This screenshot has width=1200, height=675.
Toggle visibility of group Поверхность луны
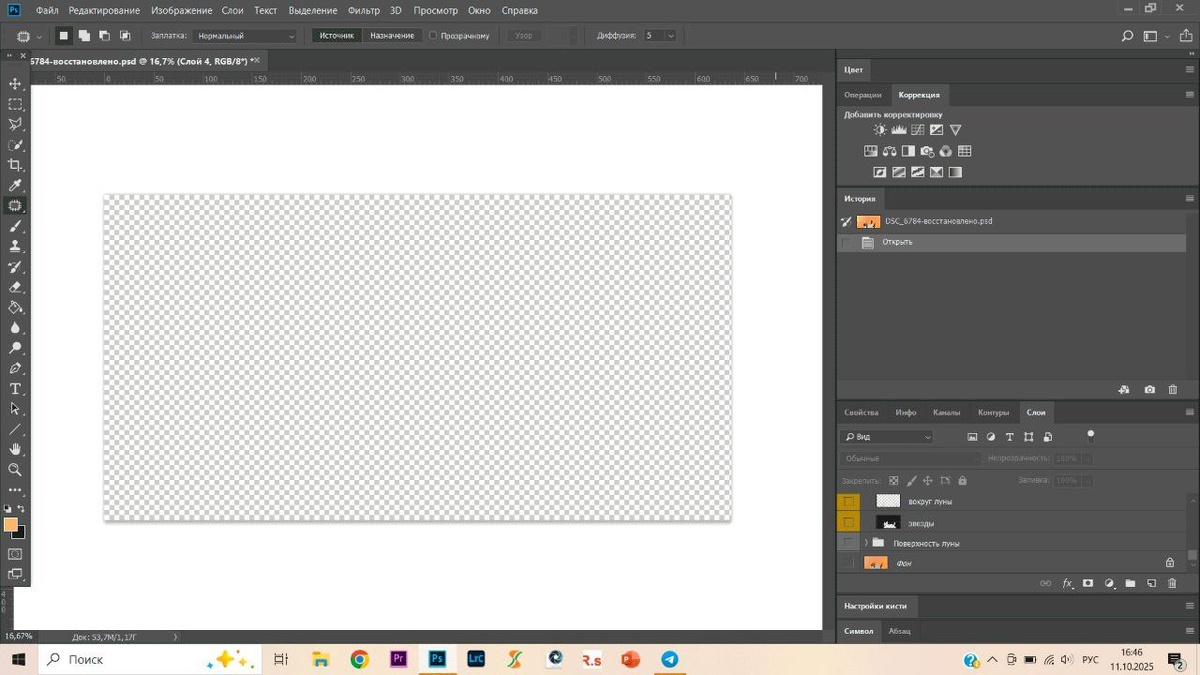[848, 543]
